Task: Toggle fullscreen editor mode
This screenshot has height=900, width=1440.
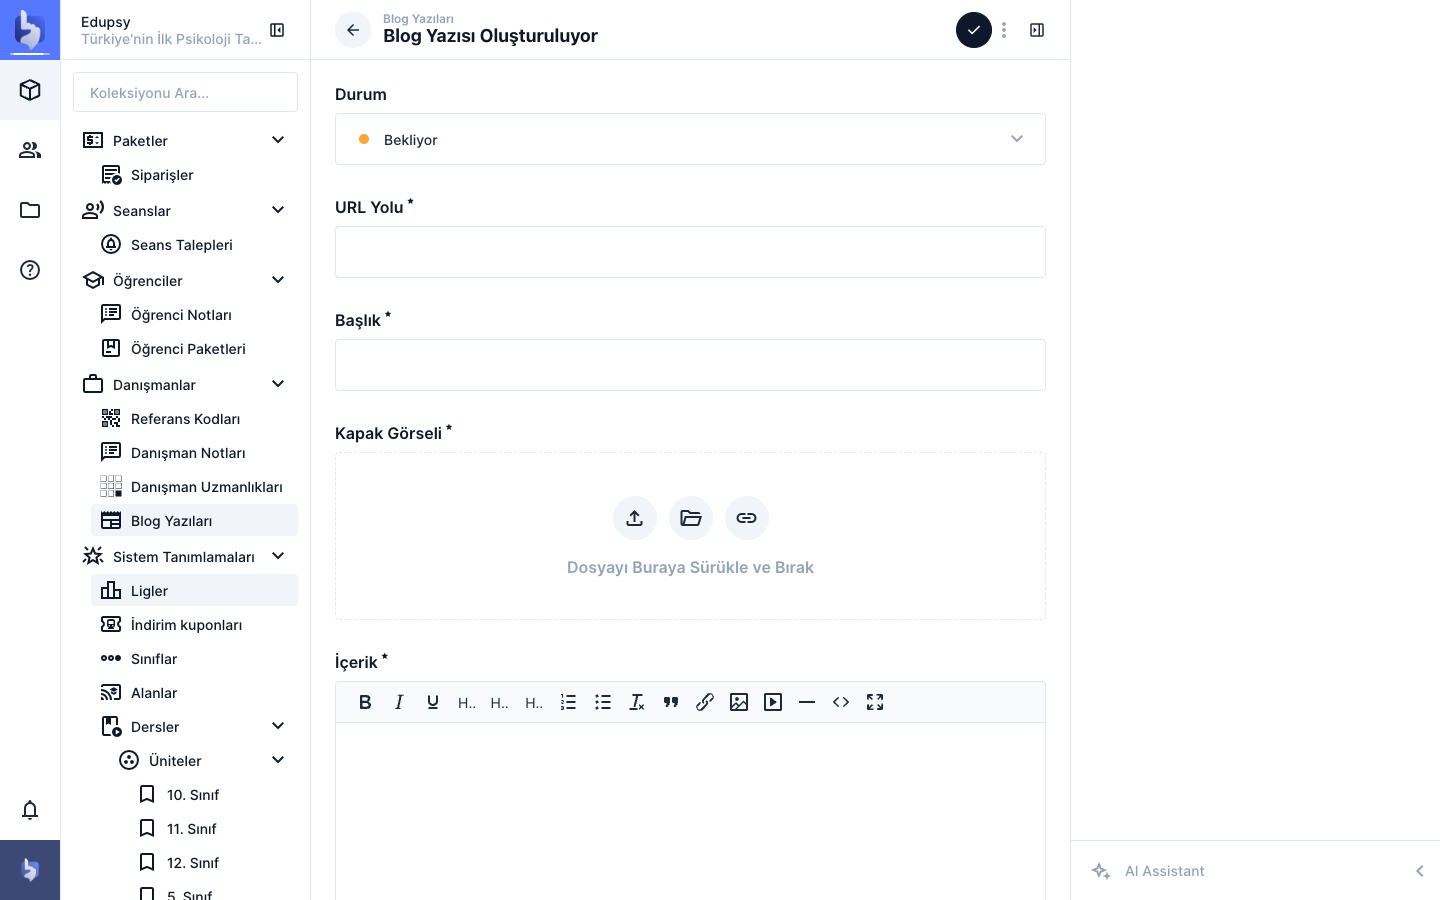Action: click(875, 702)
